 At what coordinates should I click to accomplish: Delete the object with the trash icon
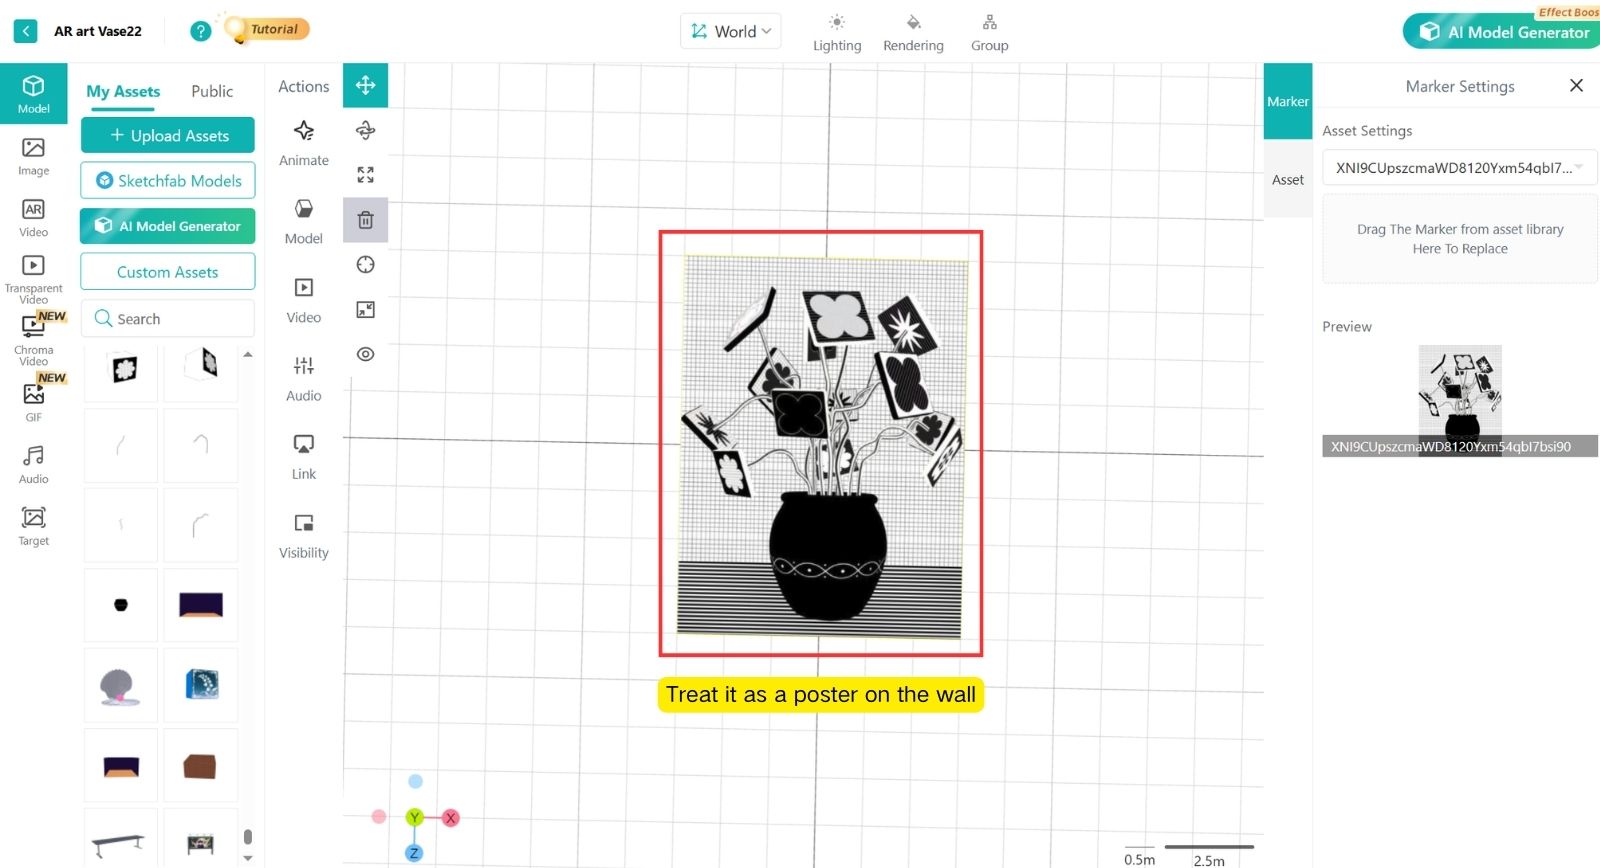(x=365, y=220)
